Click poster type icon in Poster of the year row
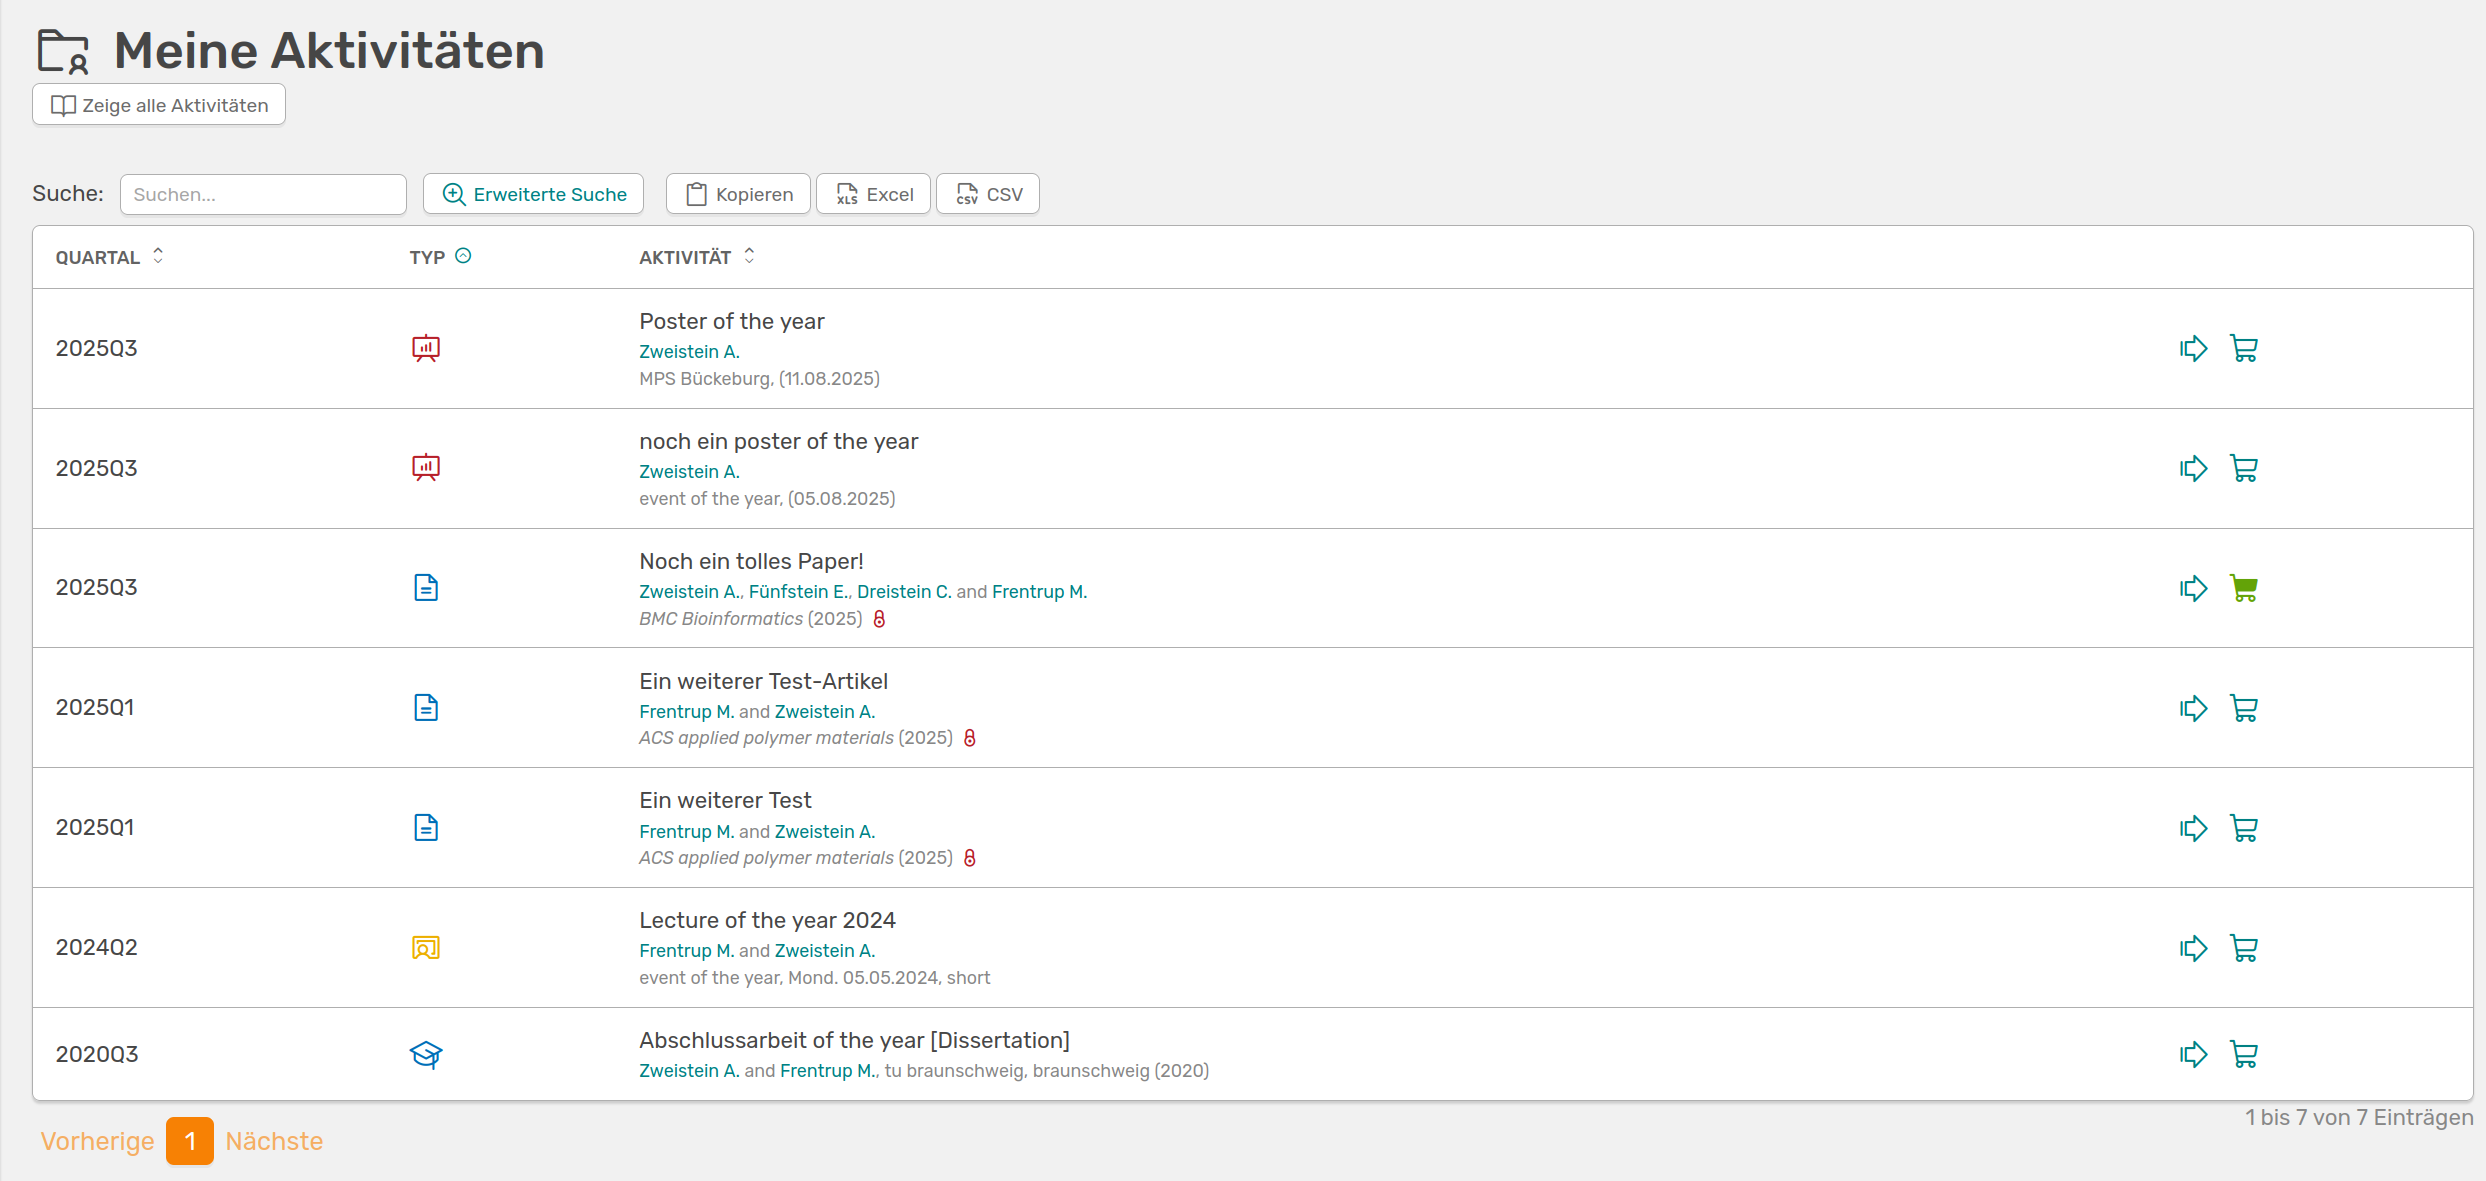 426,348
